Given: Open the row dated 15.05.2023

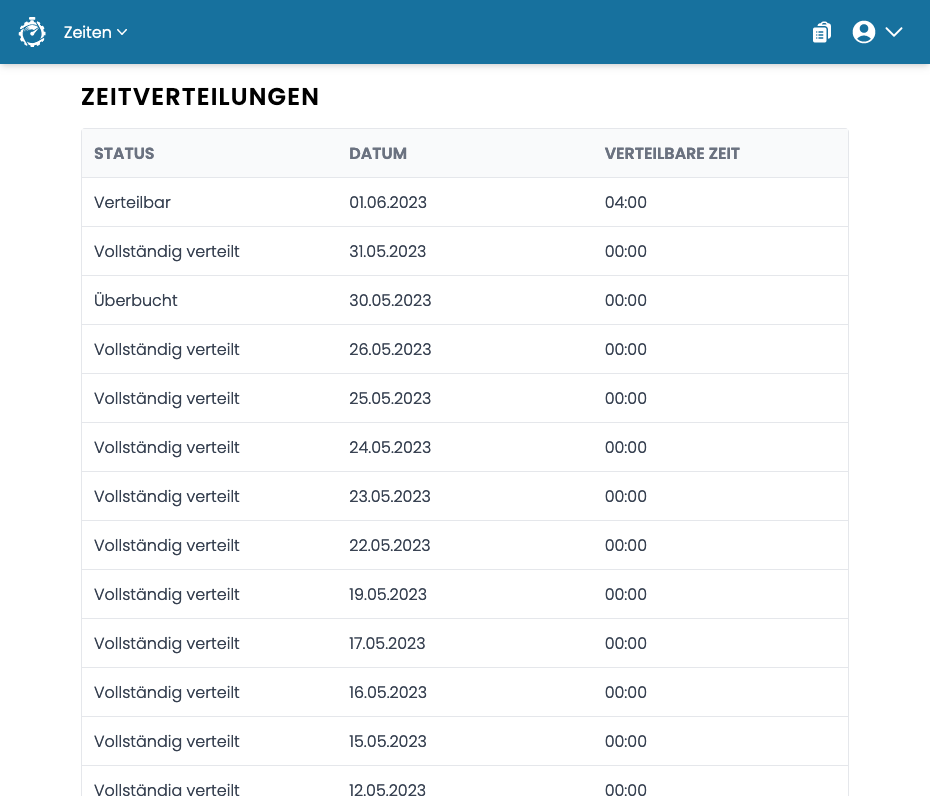Looking at the screenshot, I should click(x=465, y=741).
